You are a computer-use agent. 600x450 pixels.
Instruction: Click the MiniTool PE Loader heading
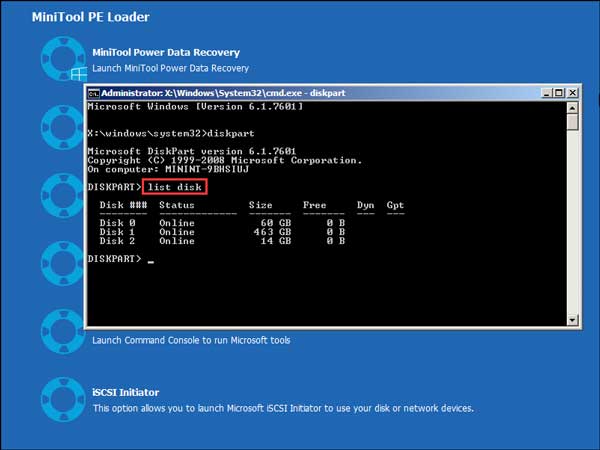pyautogui.click(x=91, y=17)
